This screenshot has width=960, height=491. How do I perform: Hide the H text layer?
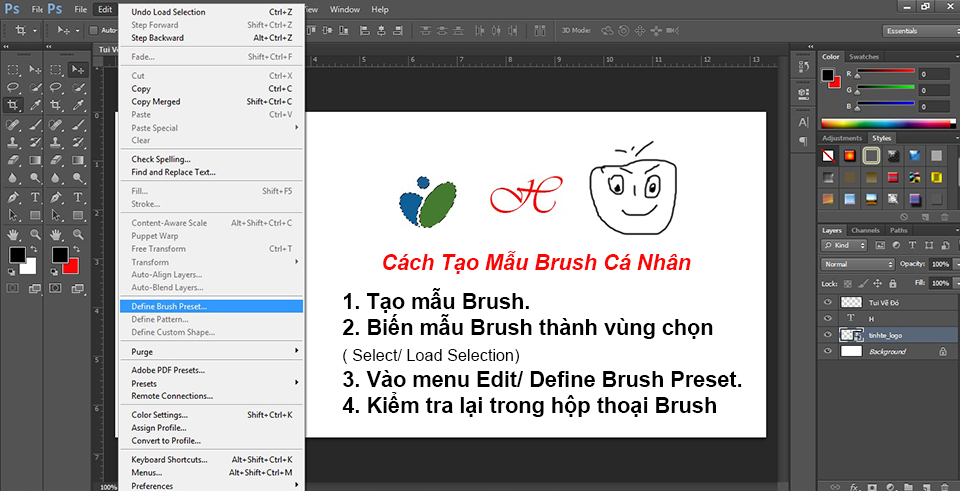coord(828,318)
